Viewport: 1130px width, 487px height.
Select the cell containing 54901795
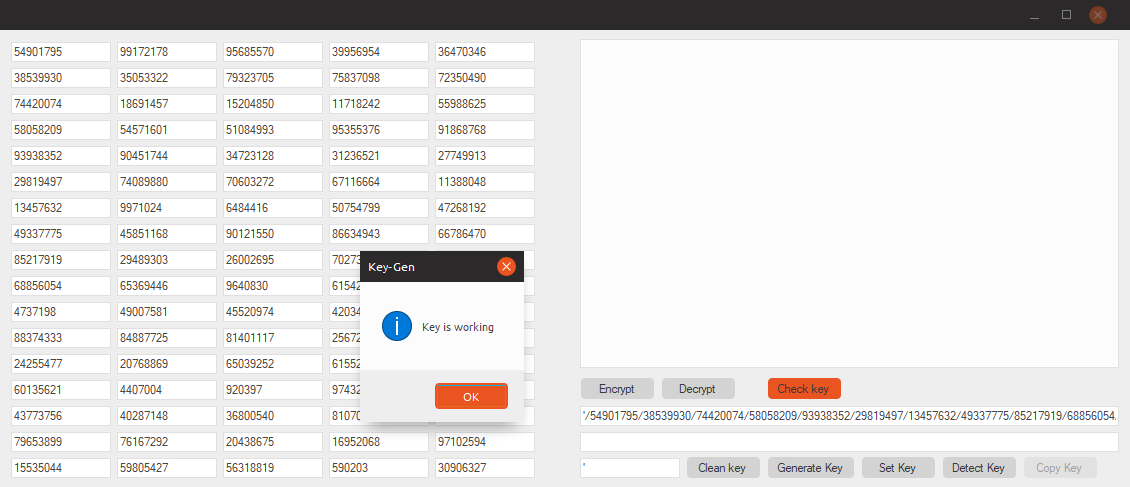pos(61,52)
